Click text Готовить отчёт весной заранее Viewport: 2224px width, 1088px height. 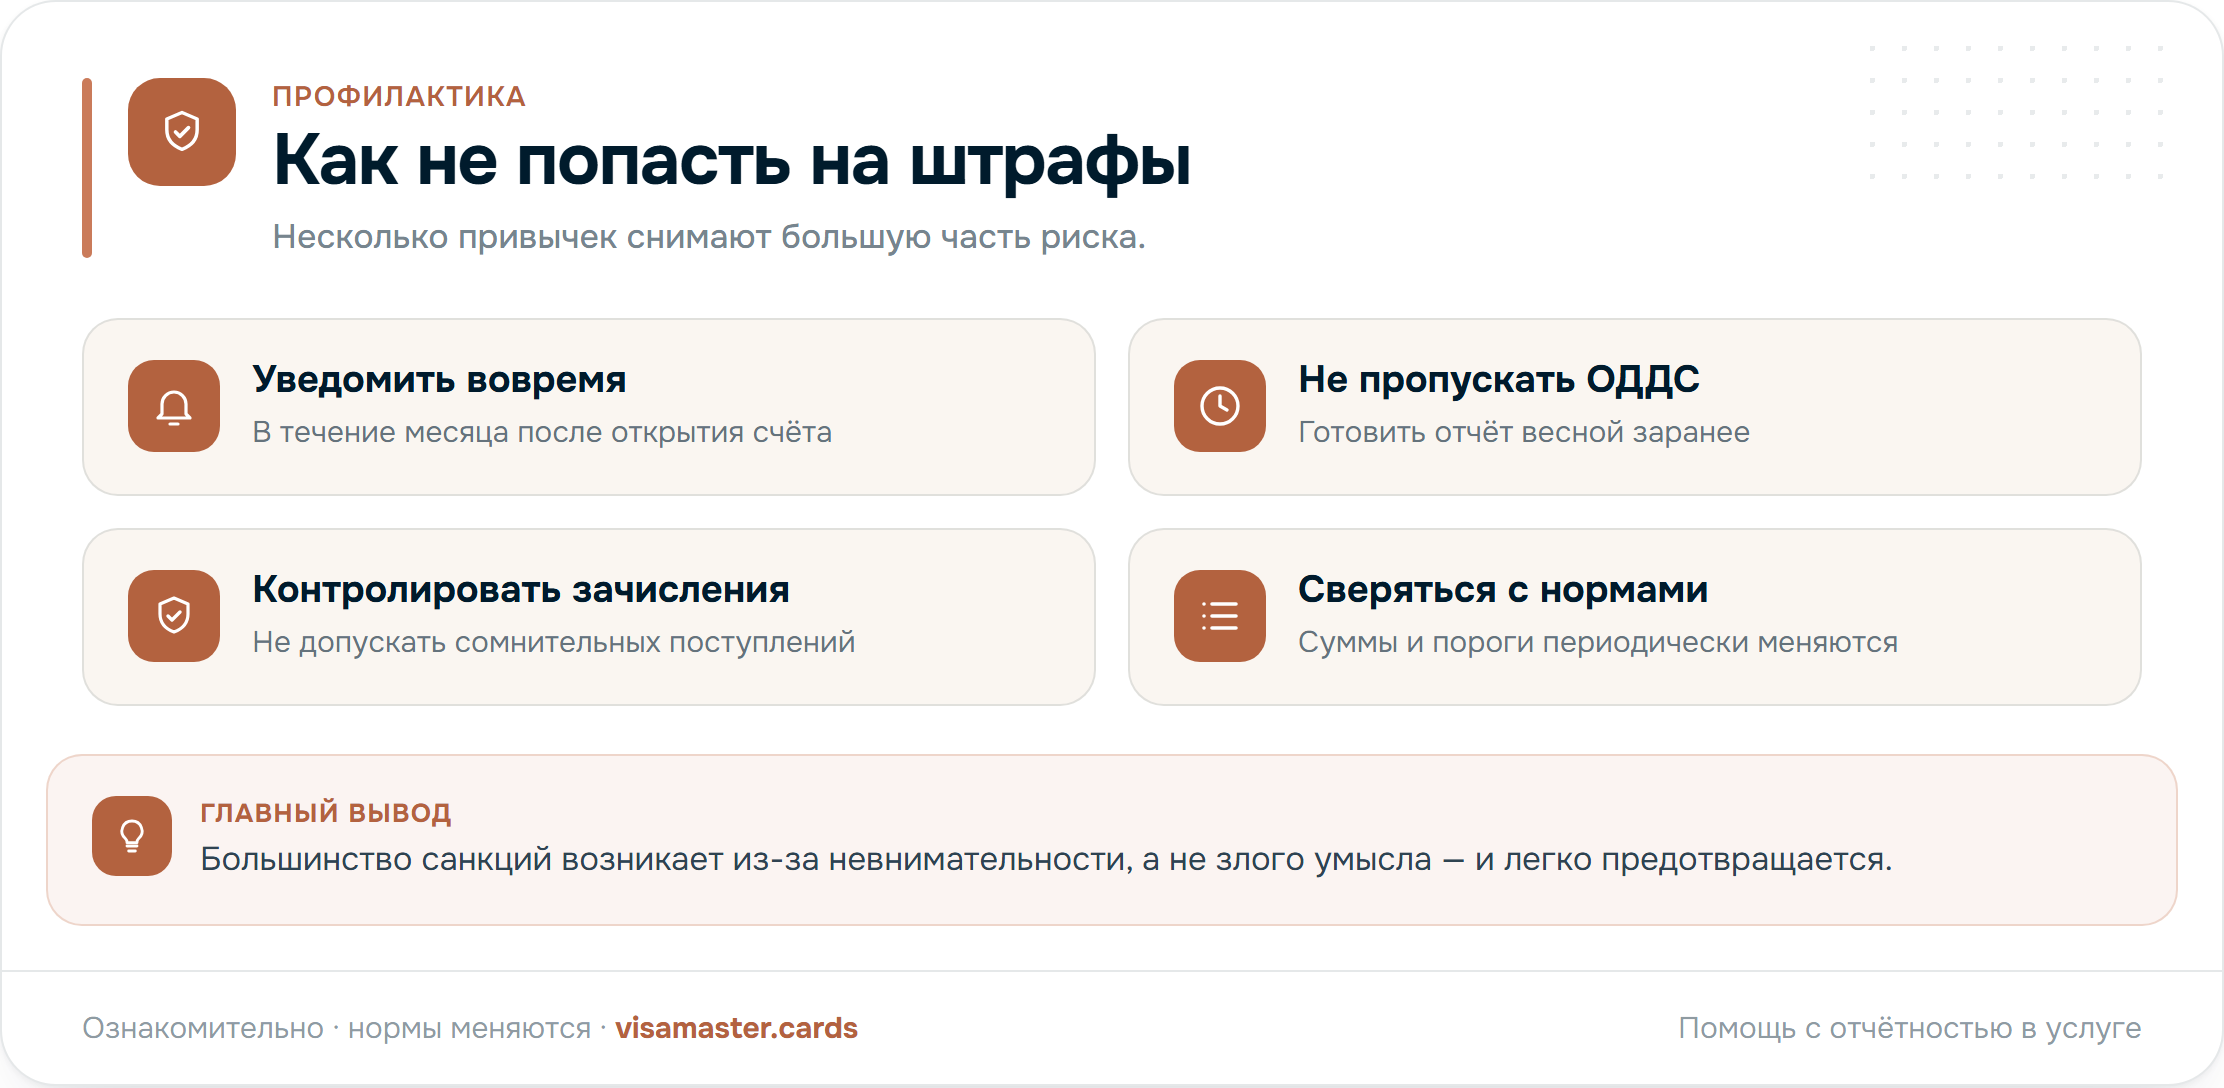[x=1524, y=432]
